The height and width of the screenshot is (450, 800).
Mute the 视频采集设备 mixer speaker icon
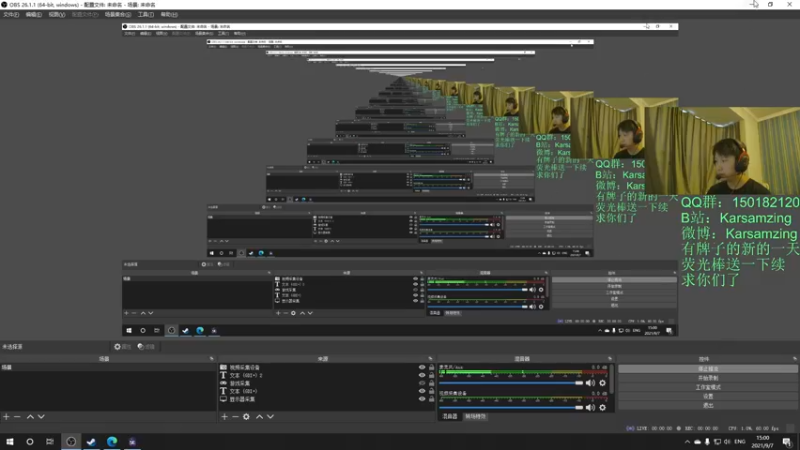590,408
